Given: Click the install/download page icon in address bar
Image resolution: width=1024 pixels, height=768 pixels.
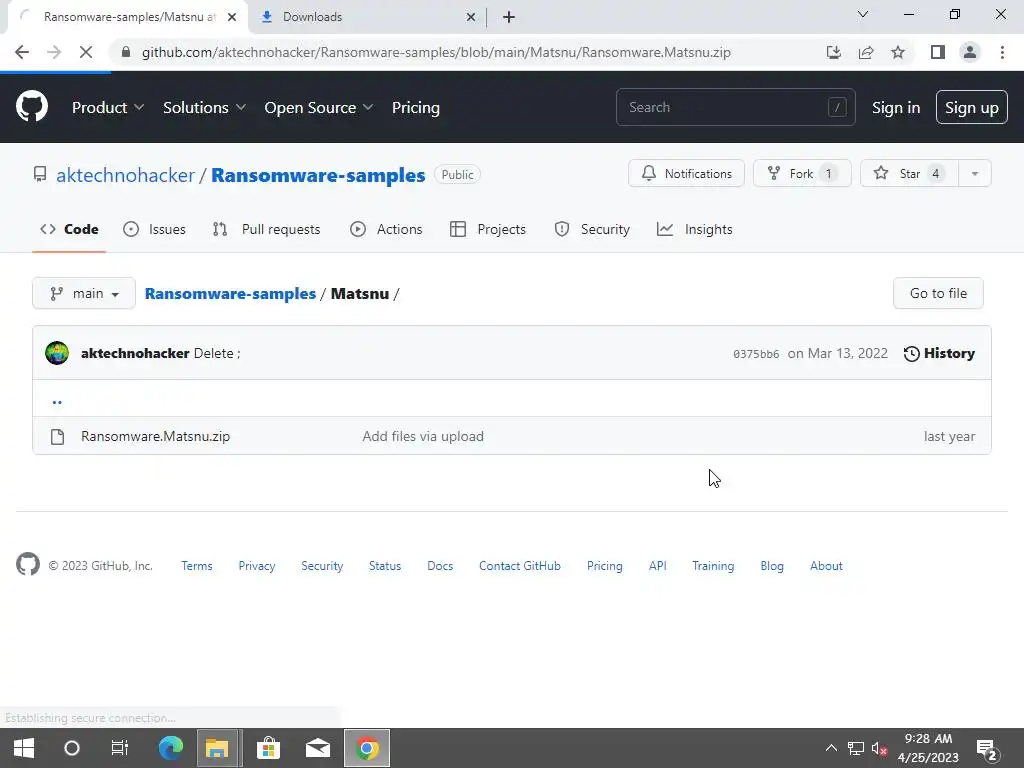Looking at the screenshot, I should pyautogui.click(x=833, y=52).
